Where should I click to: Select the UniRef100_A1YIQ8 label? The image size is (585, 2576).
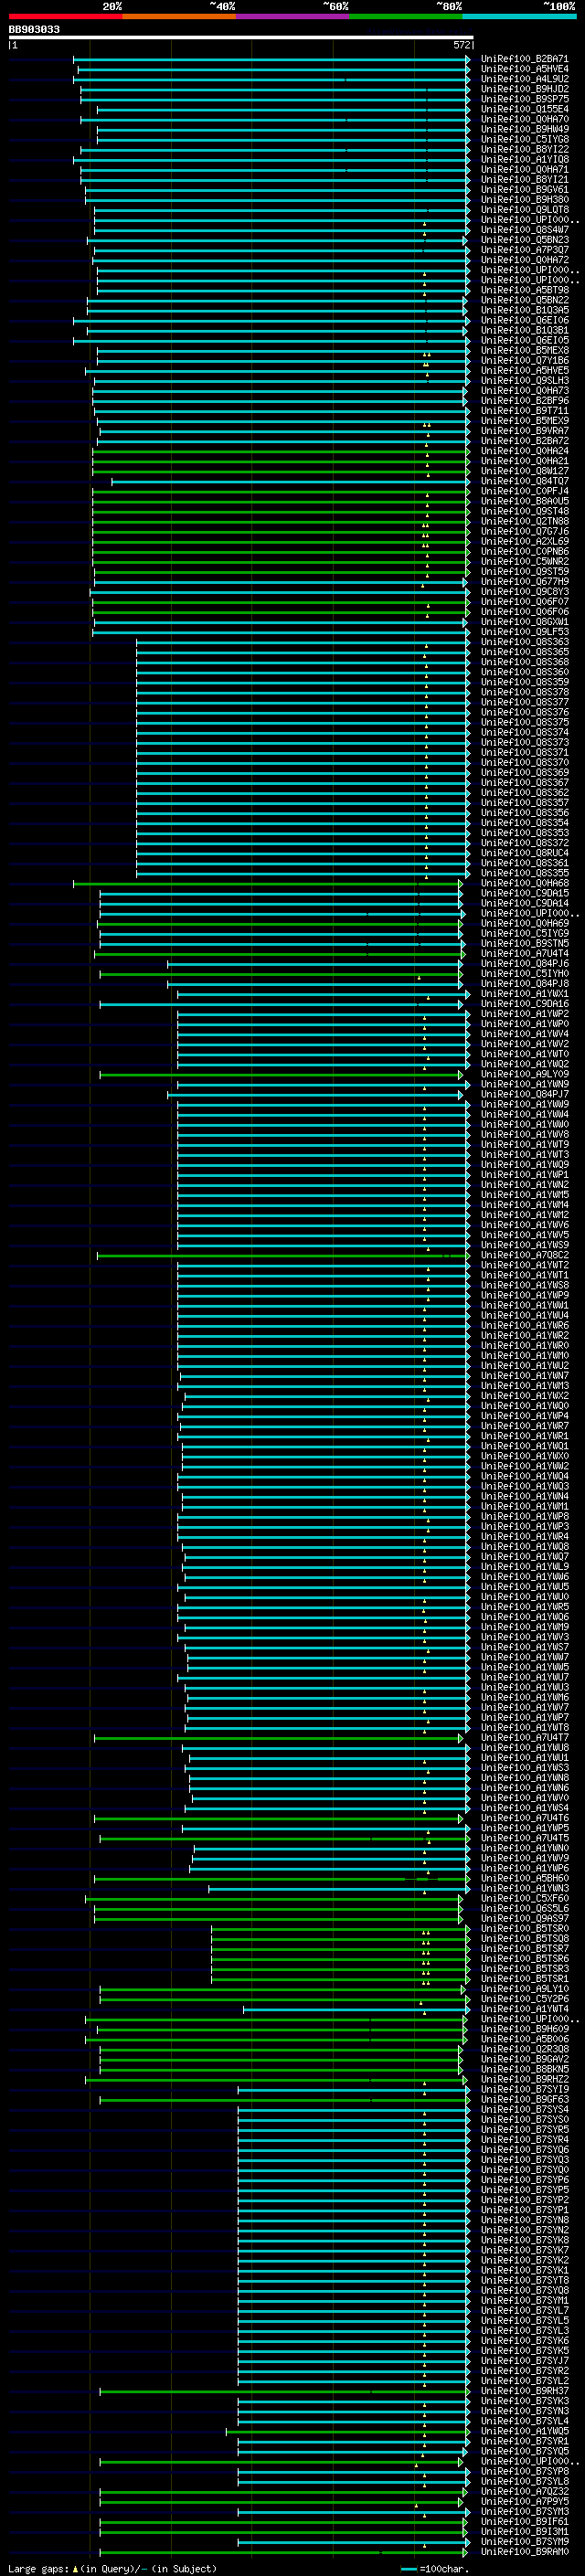click(x=525, y=159)
